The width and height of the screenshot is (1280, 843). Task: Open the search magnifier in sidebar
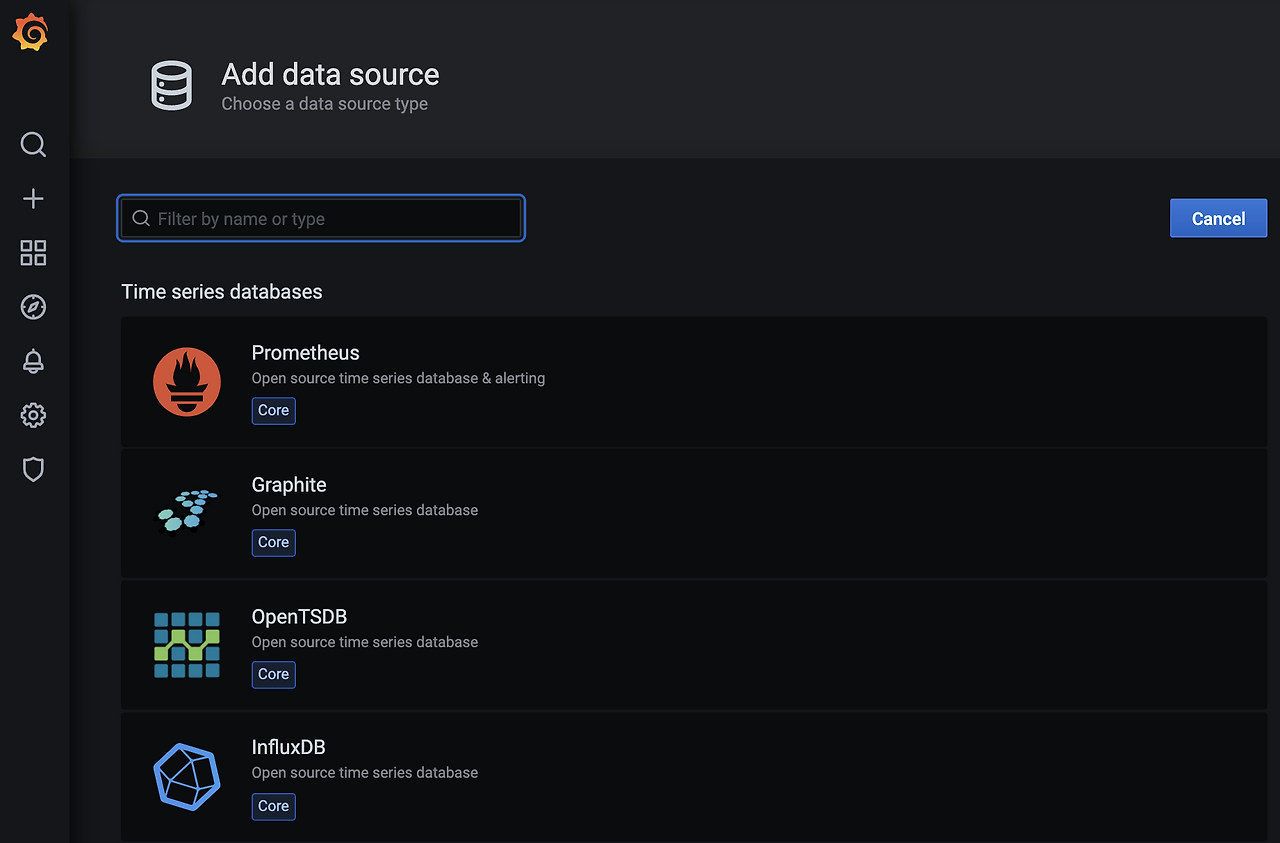pos(33,145)
